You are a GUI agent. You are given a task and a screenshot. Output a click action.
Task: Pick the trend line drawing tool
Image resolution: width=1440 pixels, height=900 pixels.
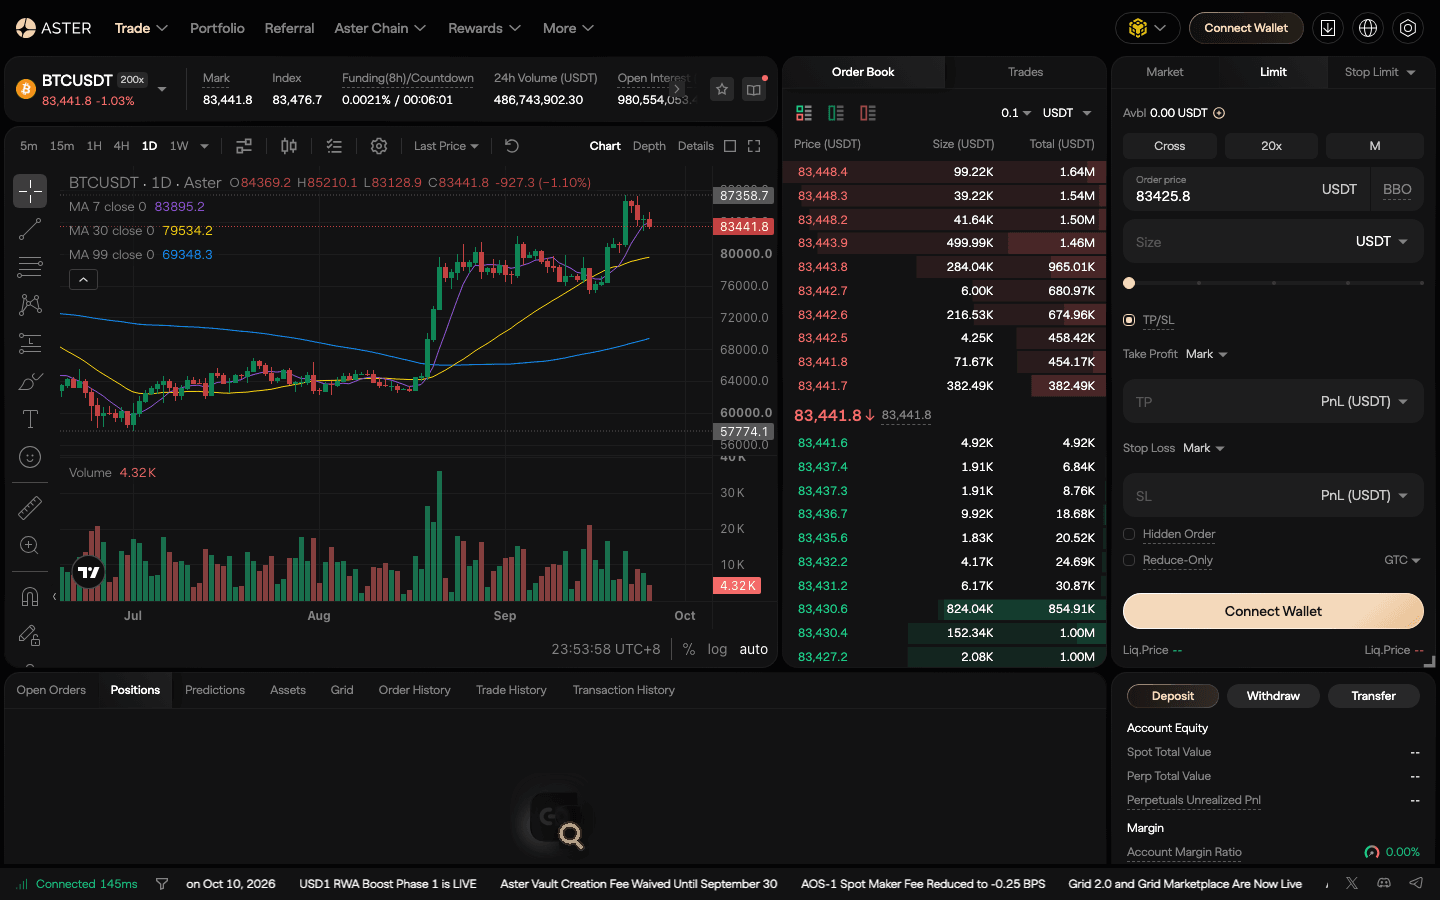coord(30,229)
